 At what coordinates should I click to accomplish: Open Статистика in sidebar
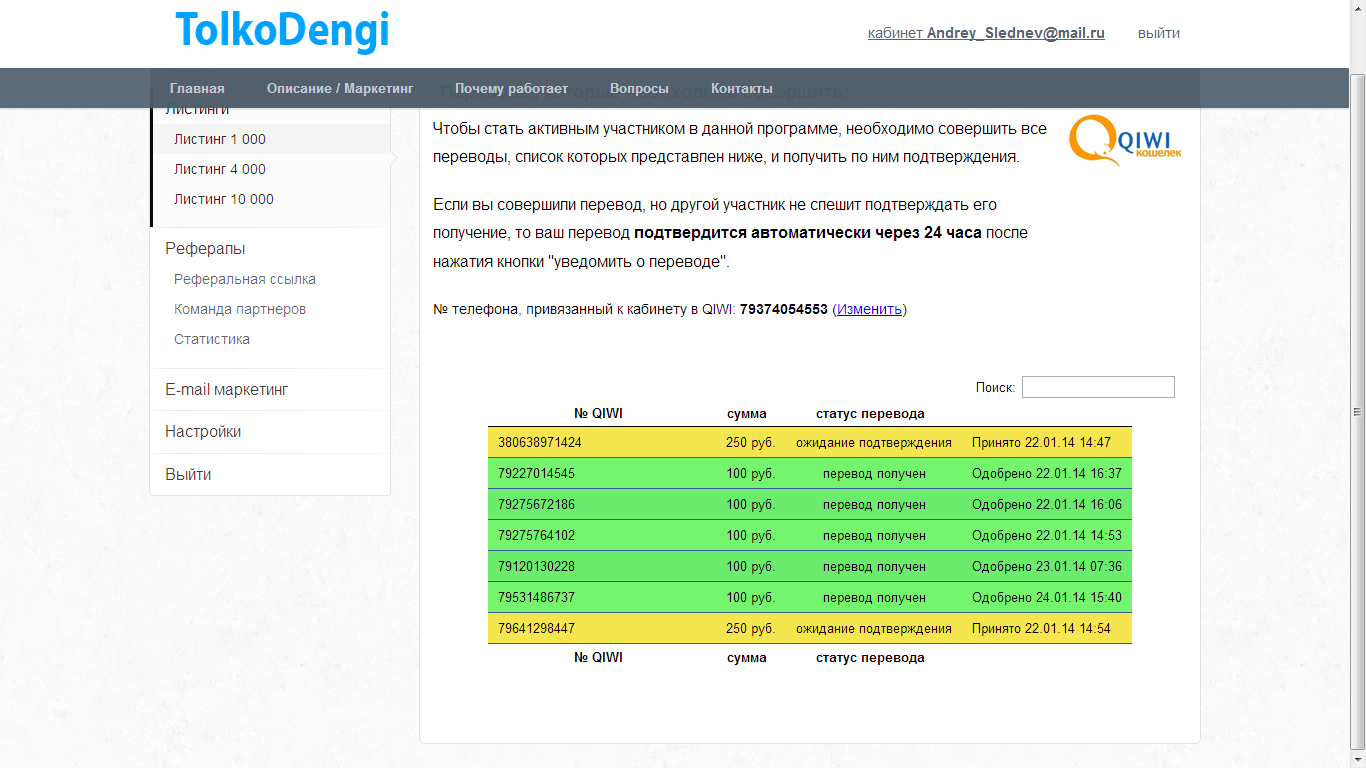[212, 339]
